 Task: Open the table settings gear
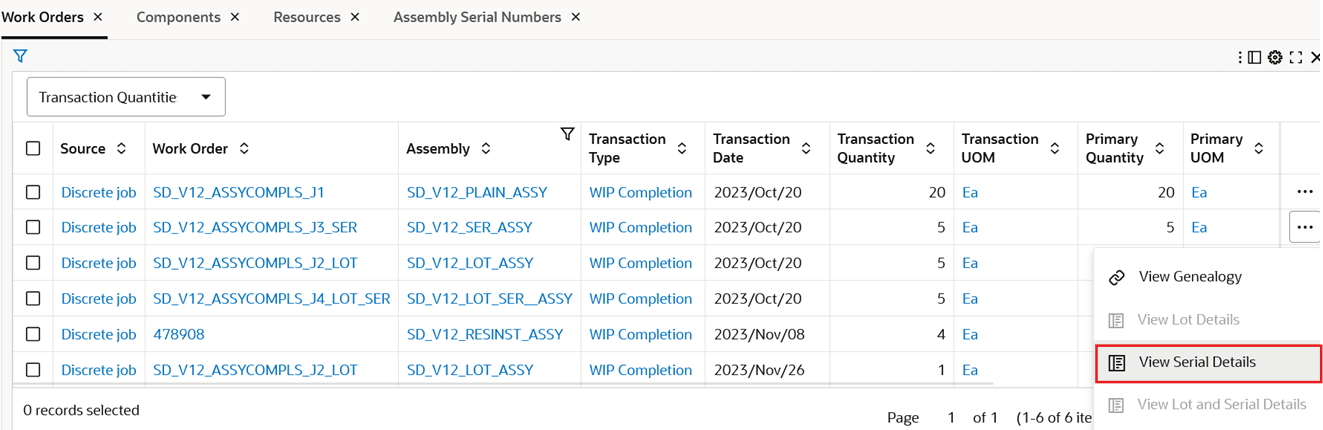[x=1275, y=57]
